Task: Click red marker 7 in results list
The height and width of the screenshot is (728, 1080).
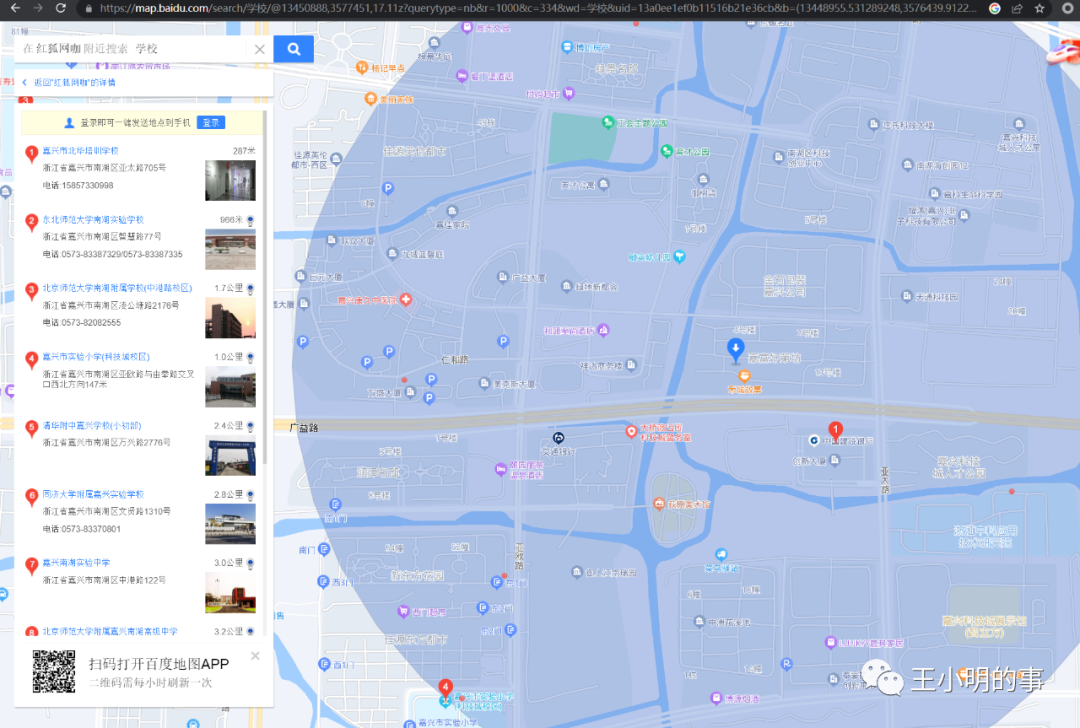Action: 31,565
